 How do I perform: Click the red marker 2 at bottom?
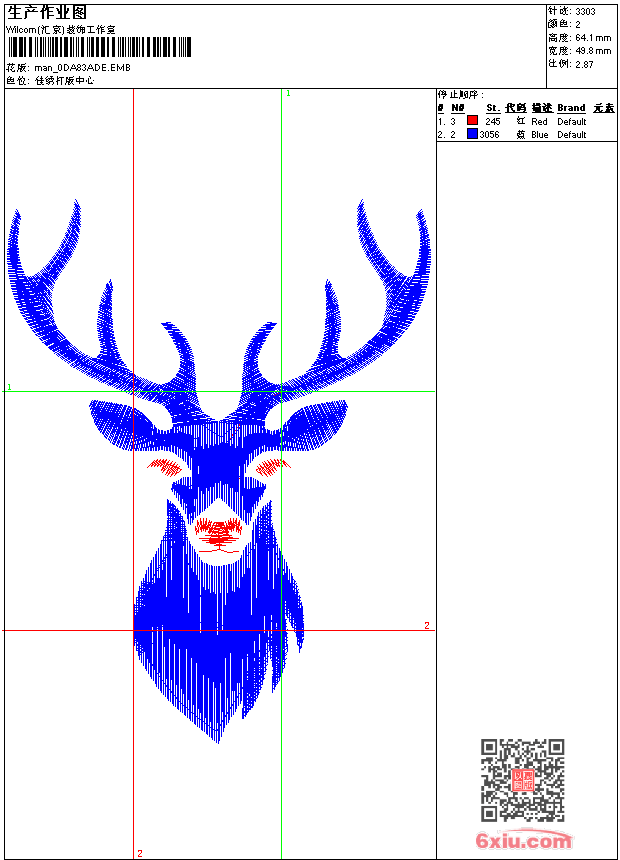[x=139, y=853]
